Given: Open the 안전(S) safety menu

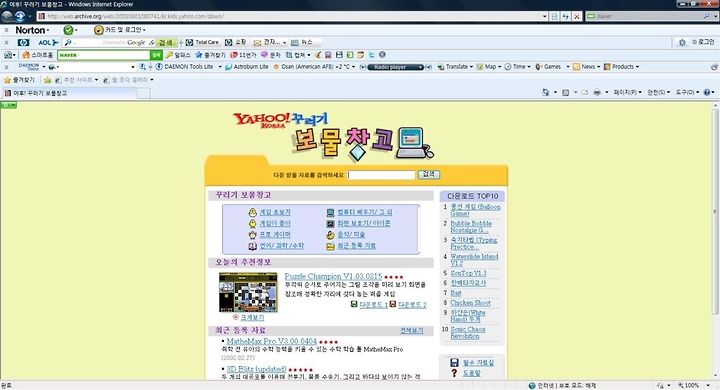Looking at the screenshot, I should point(658,92).
